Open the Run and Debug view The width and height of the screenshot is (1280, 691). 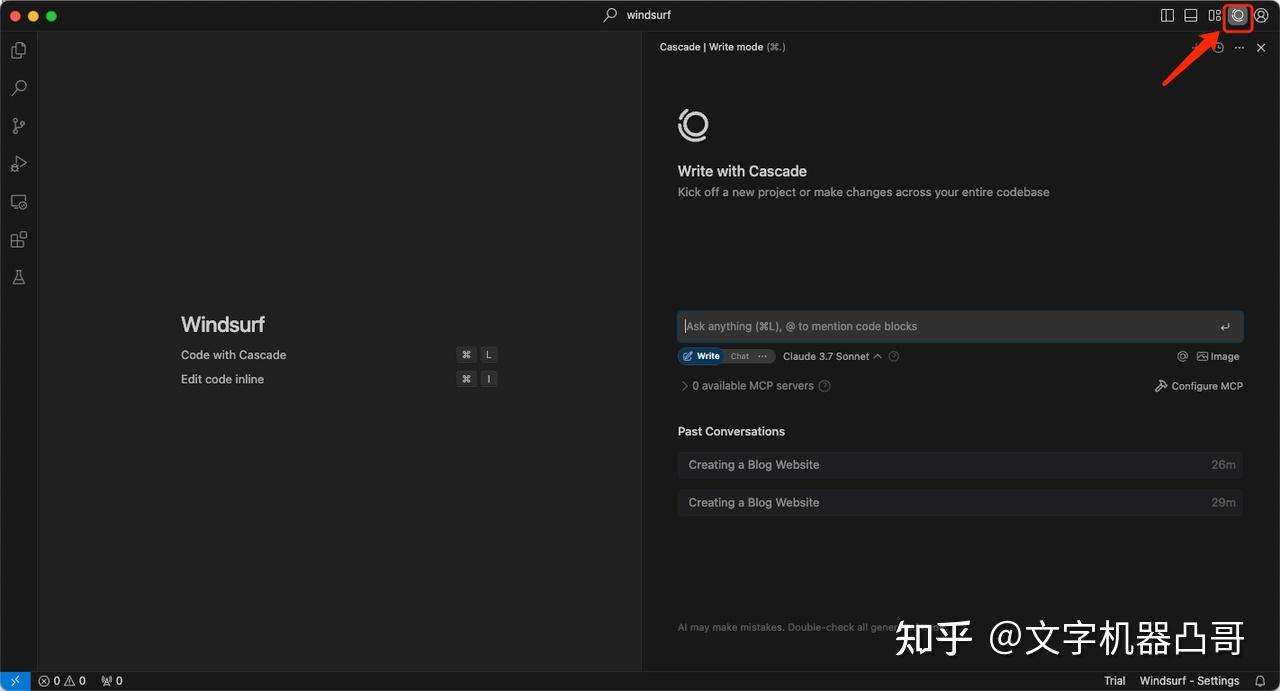(18, 164)
